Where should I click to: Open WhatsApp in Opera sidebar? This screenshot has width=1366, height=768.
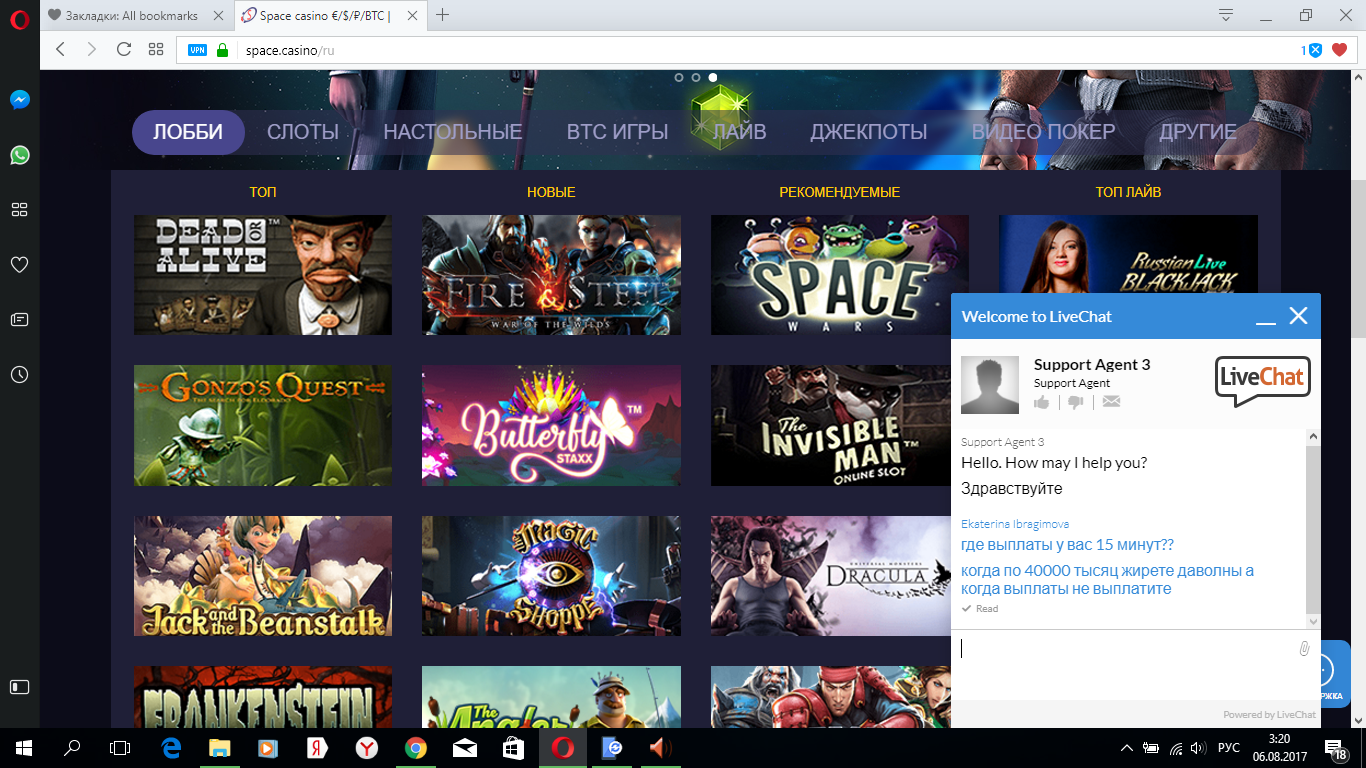coord(19,155)
